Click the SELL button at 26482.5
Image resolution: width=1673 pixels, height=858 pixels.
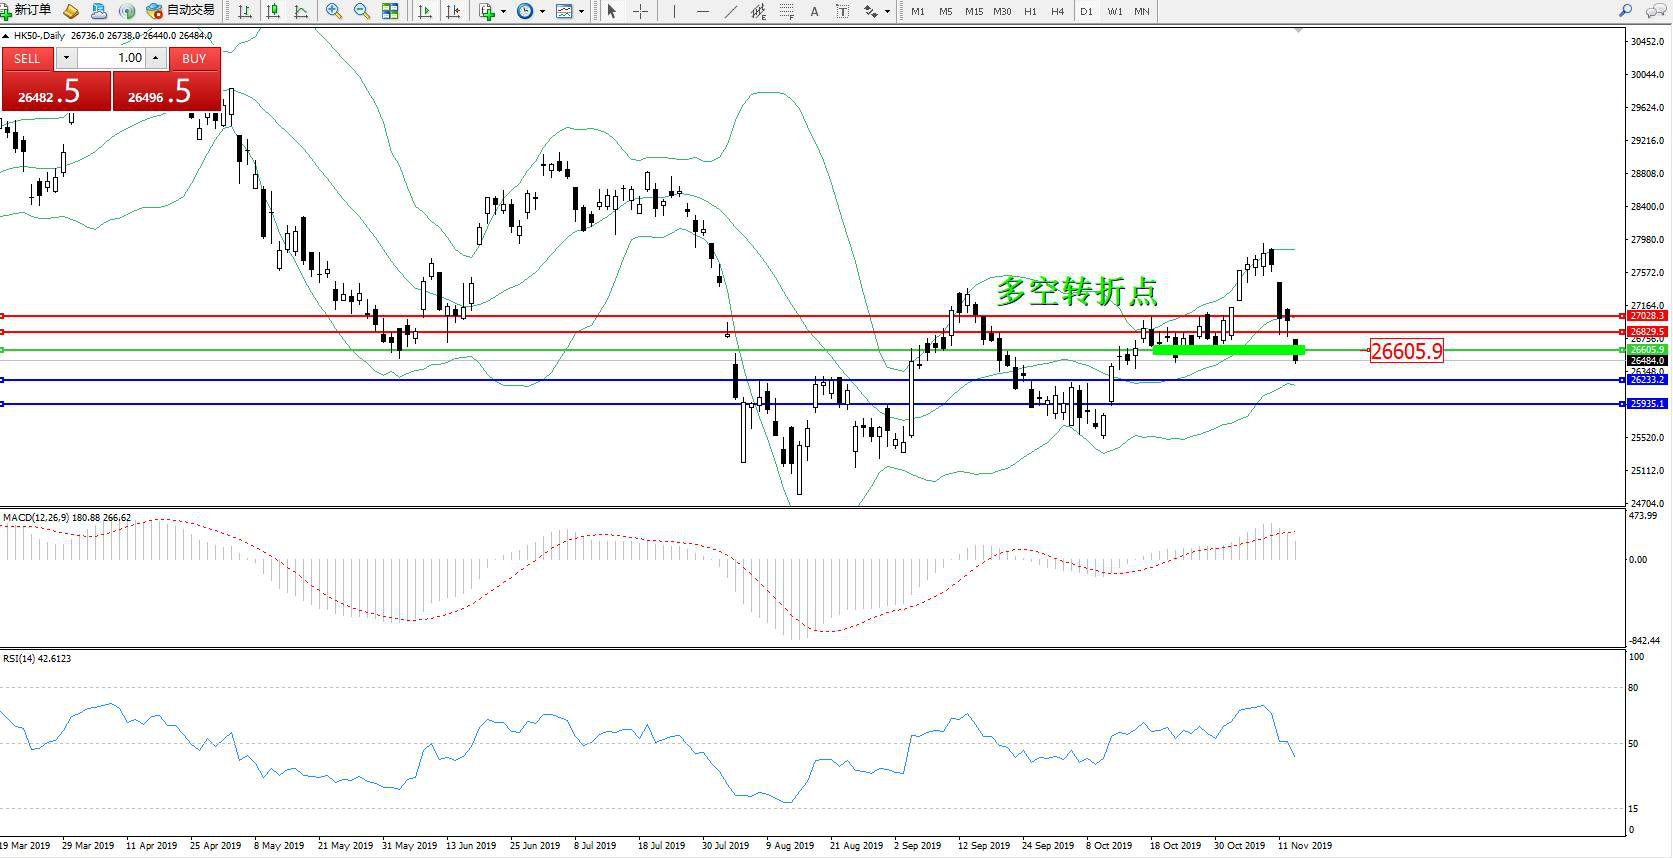pos(55,91)
